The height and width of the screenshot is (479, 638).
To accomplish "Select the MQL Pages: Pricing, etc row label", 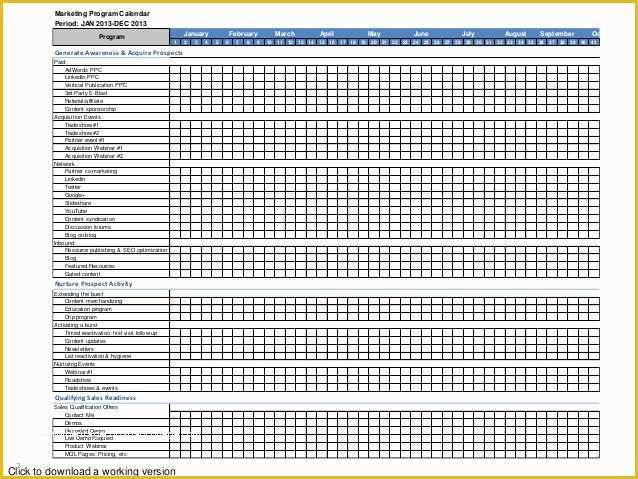I will tap(96, 454).
